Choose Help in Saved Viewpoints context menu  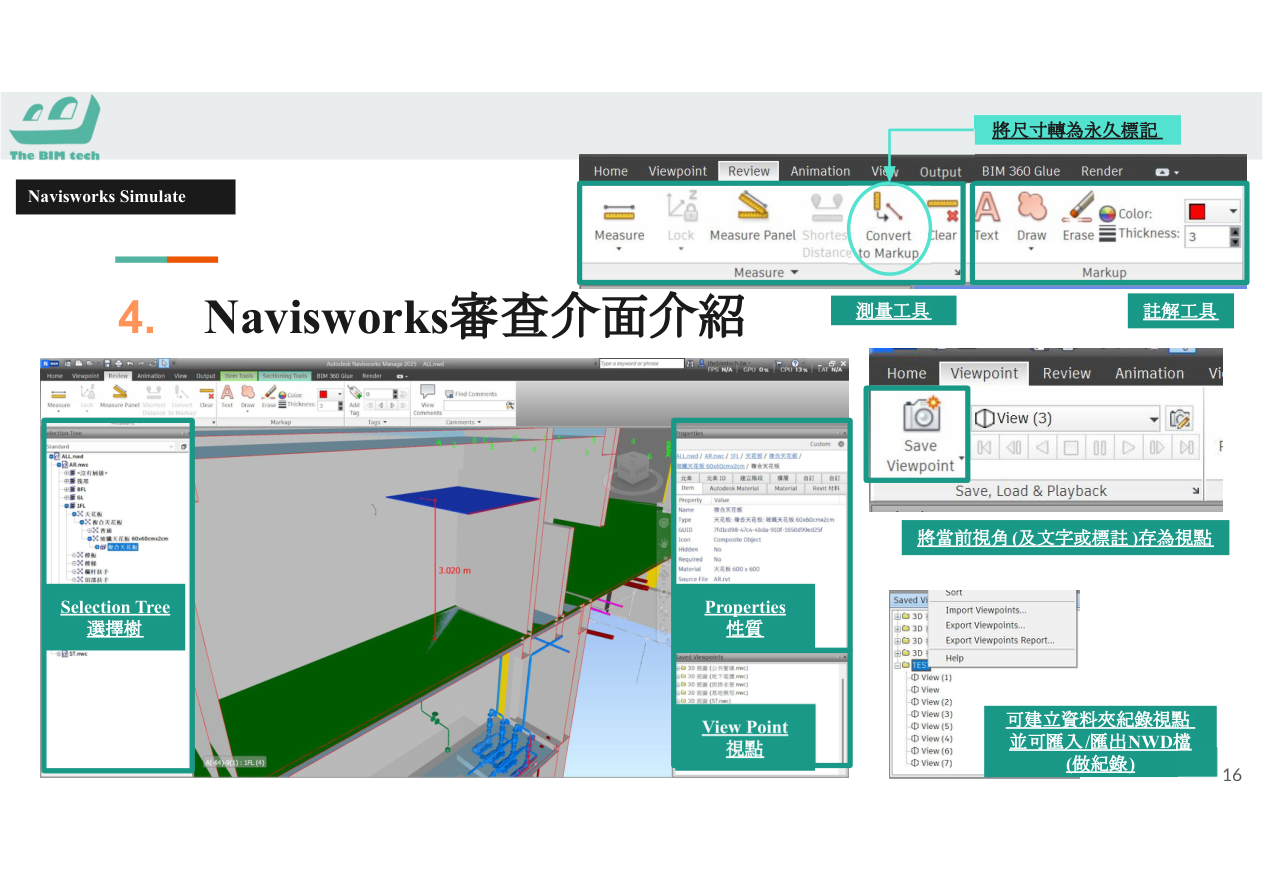pos(955,658)
